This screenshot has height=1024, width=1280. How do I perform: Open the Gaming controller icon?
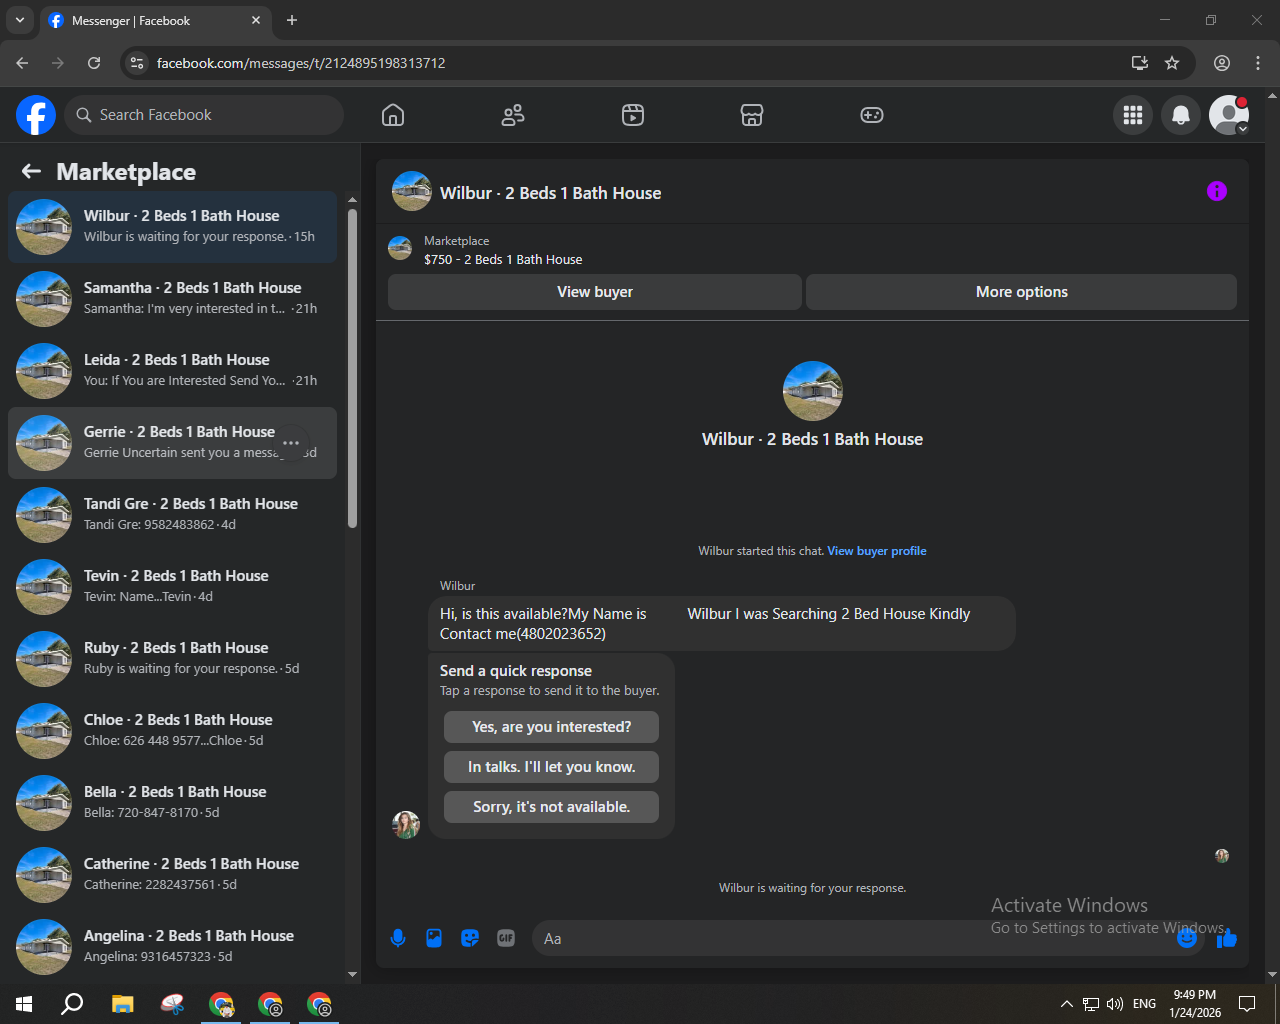point(872,115)
